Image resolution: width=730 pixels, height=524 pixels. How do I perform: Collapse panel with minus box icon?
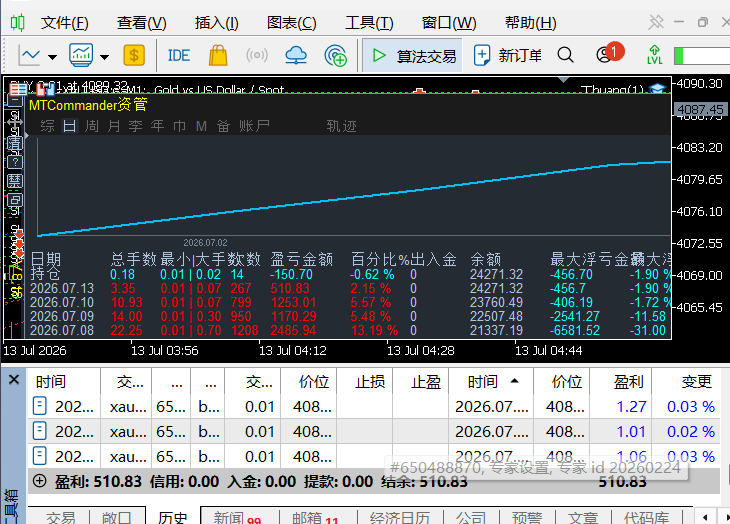click(x=15, y=99)
